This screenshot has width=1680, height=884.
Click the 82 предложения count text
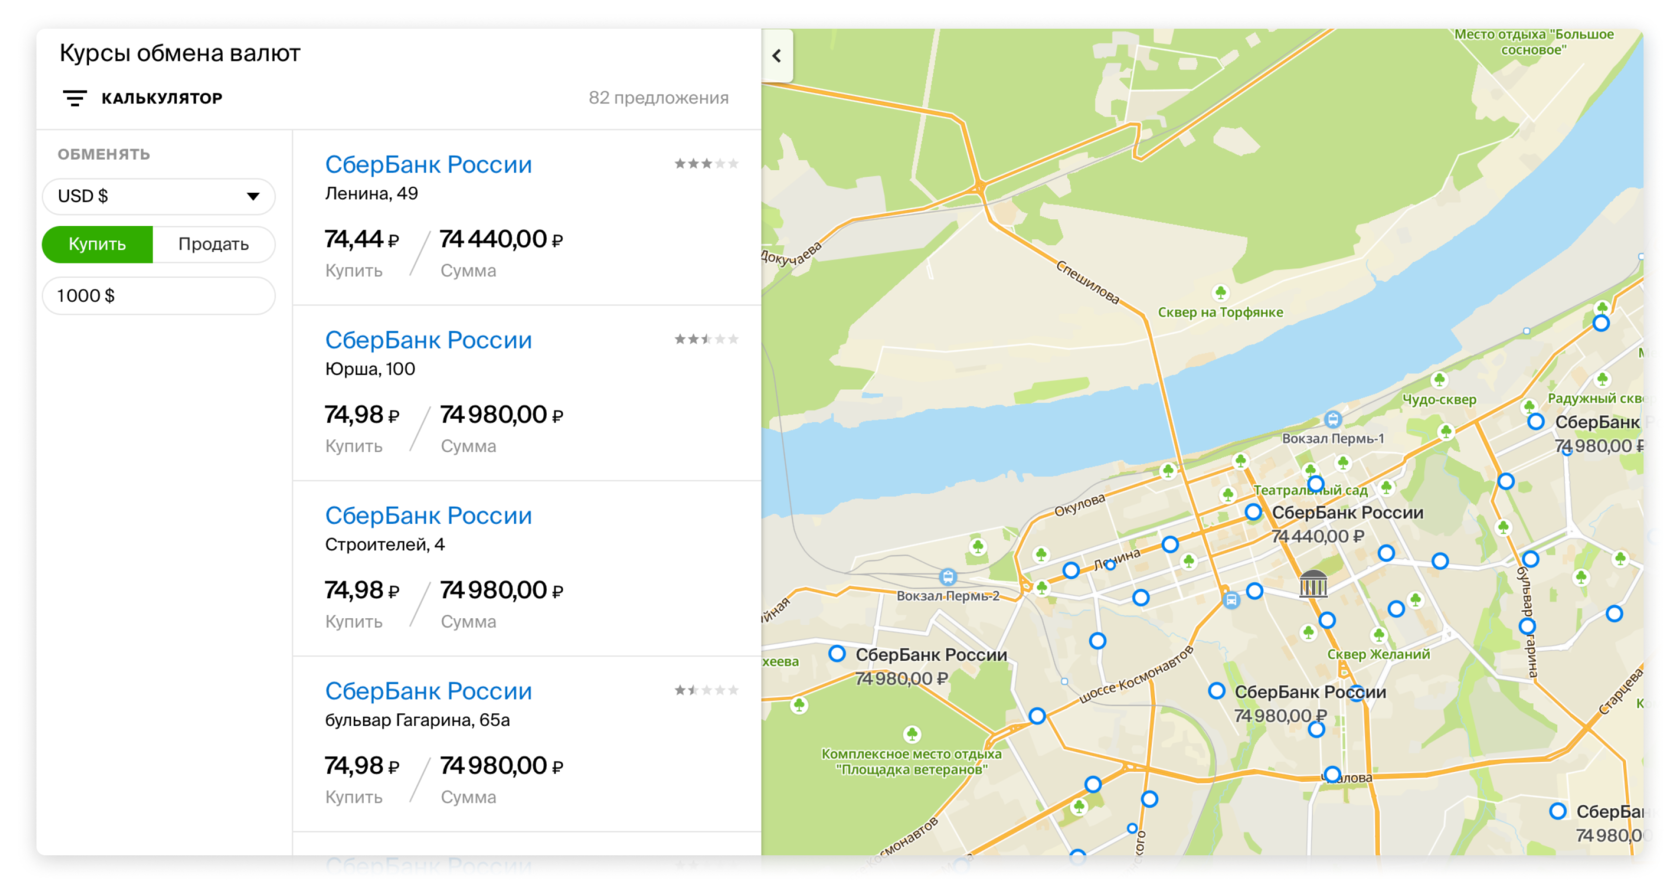[x=658, y=98]
